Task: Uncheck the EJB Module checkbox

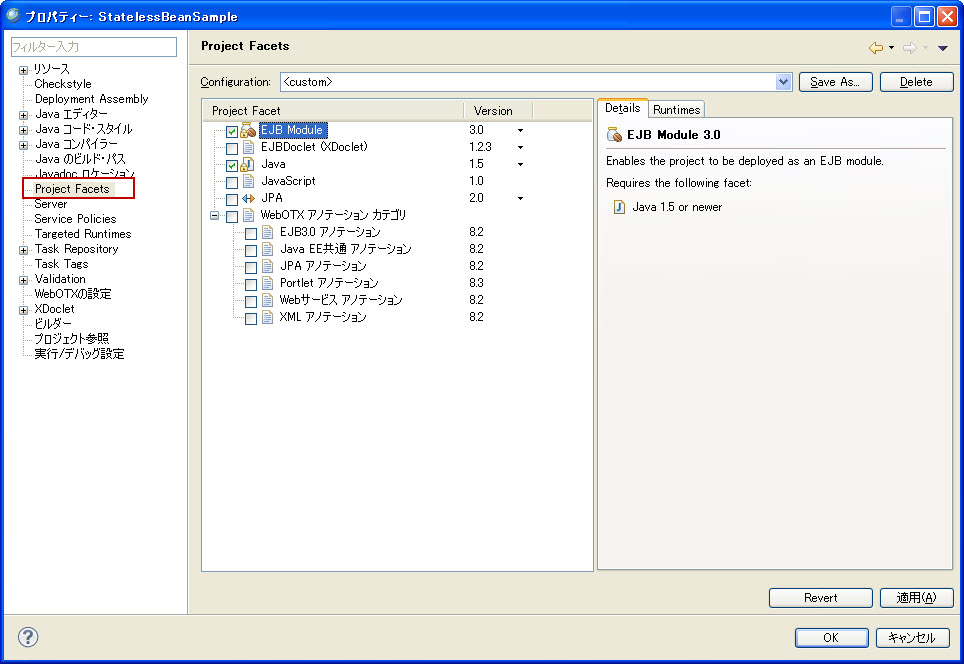Action: tap(232, 131)
